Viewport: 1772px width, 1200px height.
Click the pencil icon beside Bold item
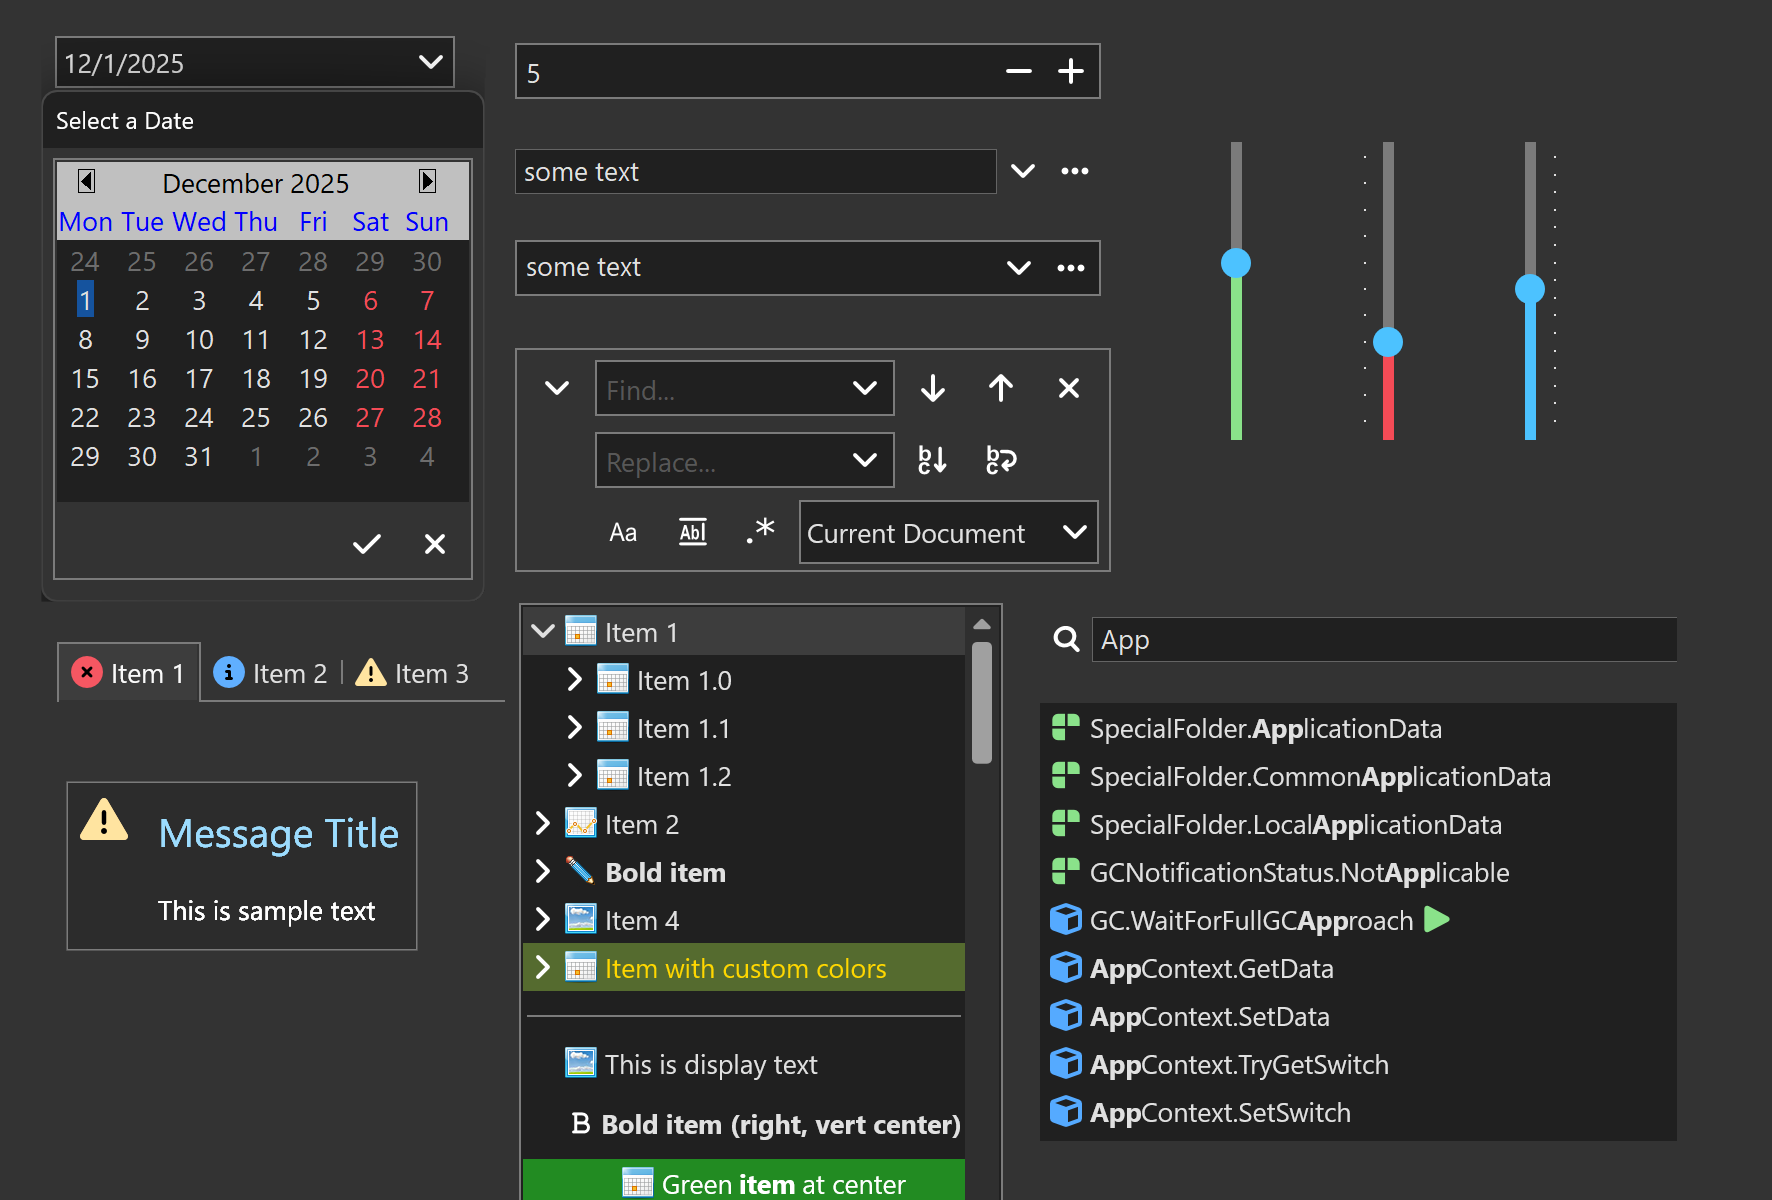[x=579, y=871]
